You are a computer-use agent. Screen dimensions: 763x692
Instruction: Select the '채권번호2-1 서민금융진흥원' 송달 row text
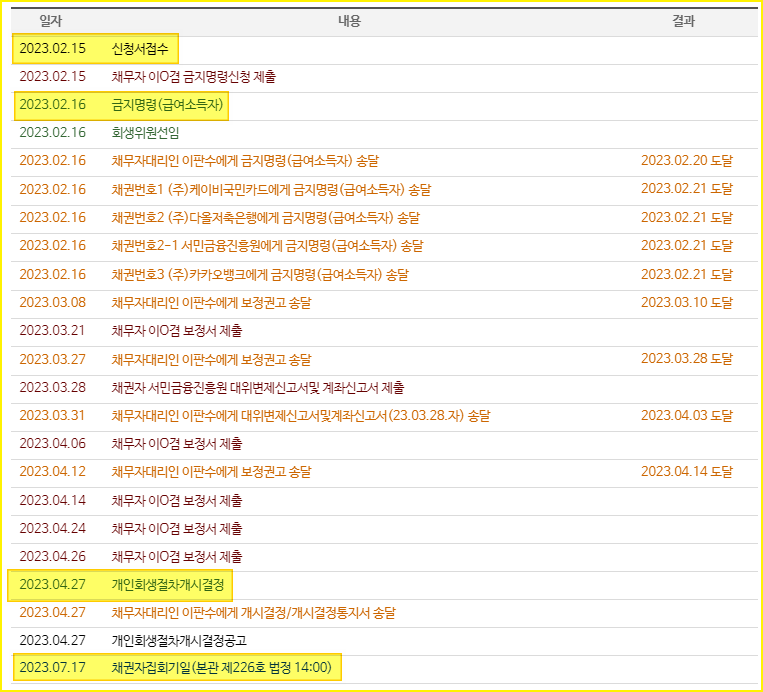coord(267,246)
